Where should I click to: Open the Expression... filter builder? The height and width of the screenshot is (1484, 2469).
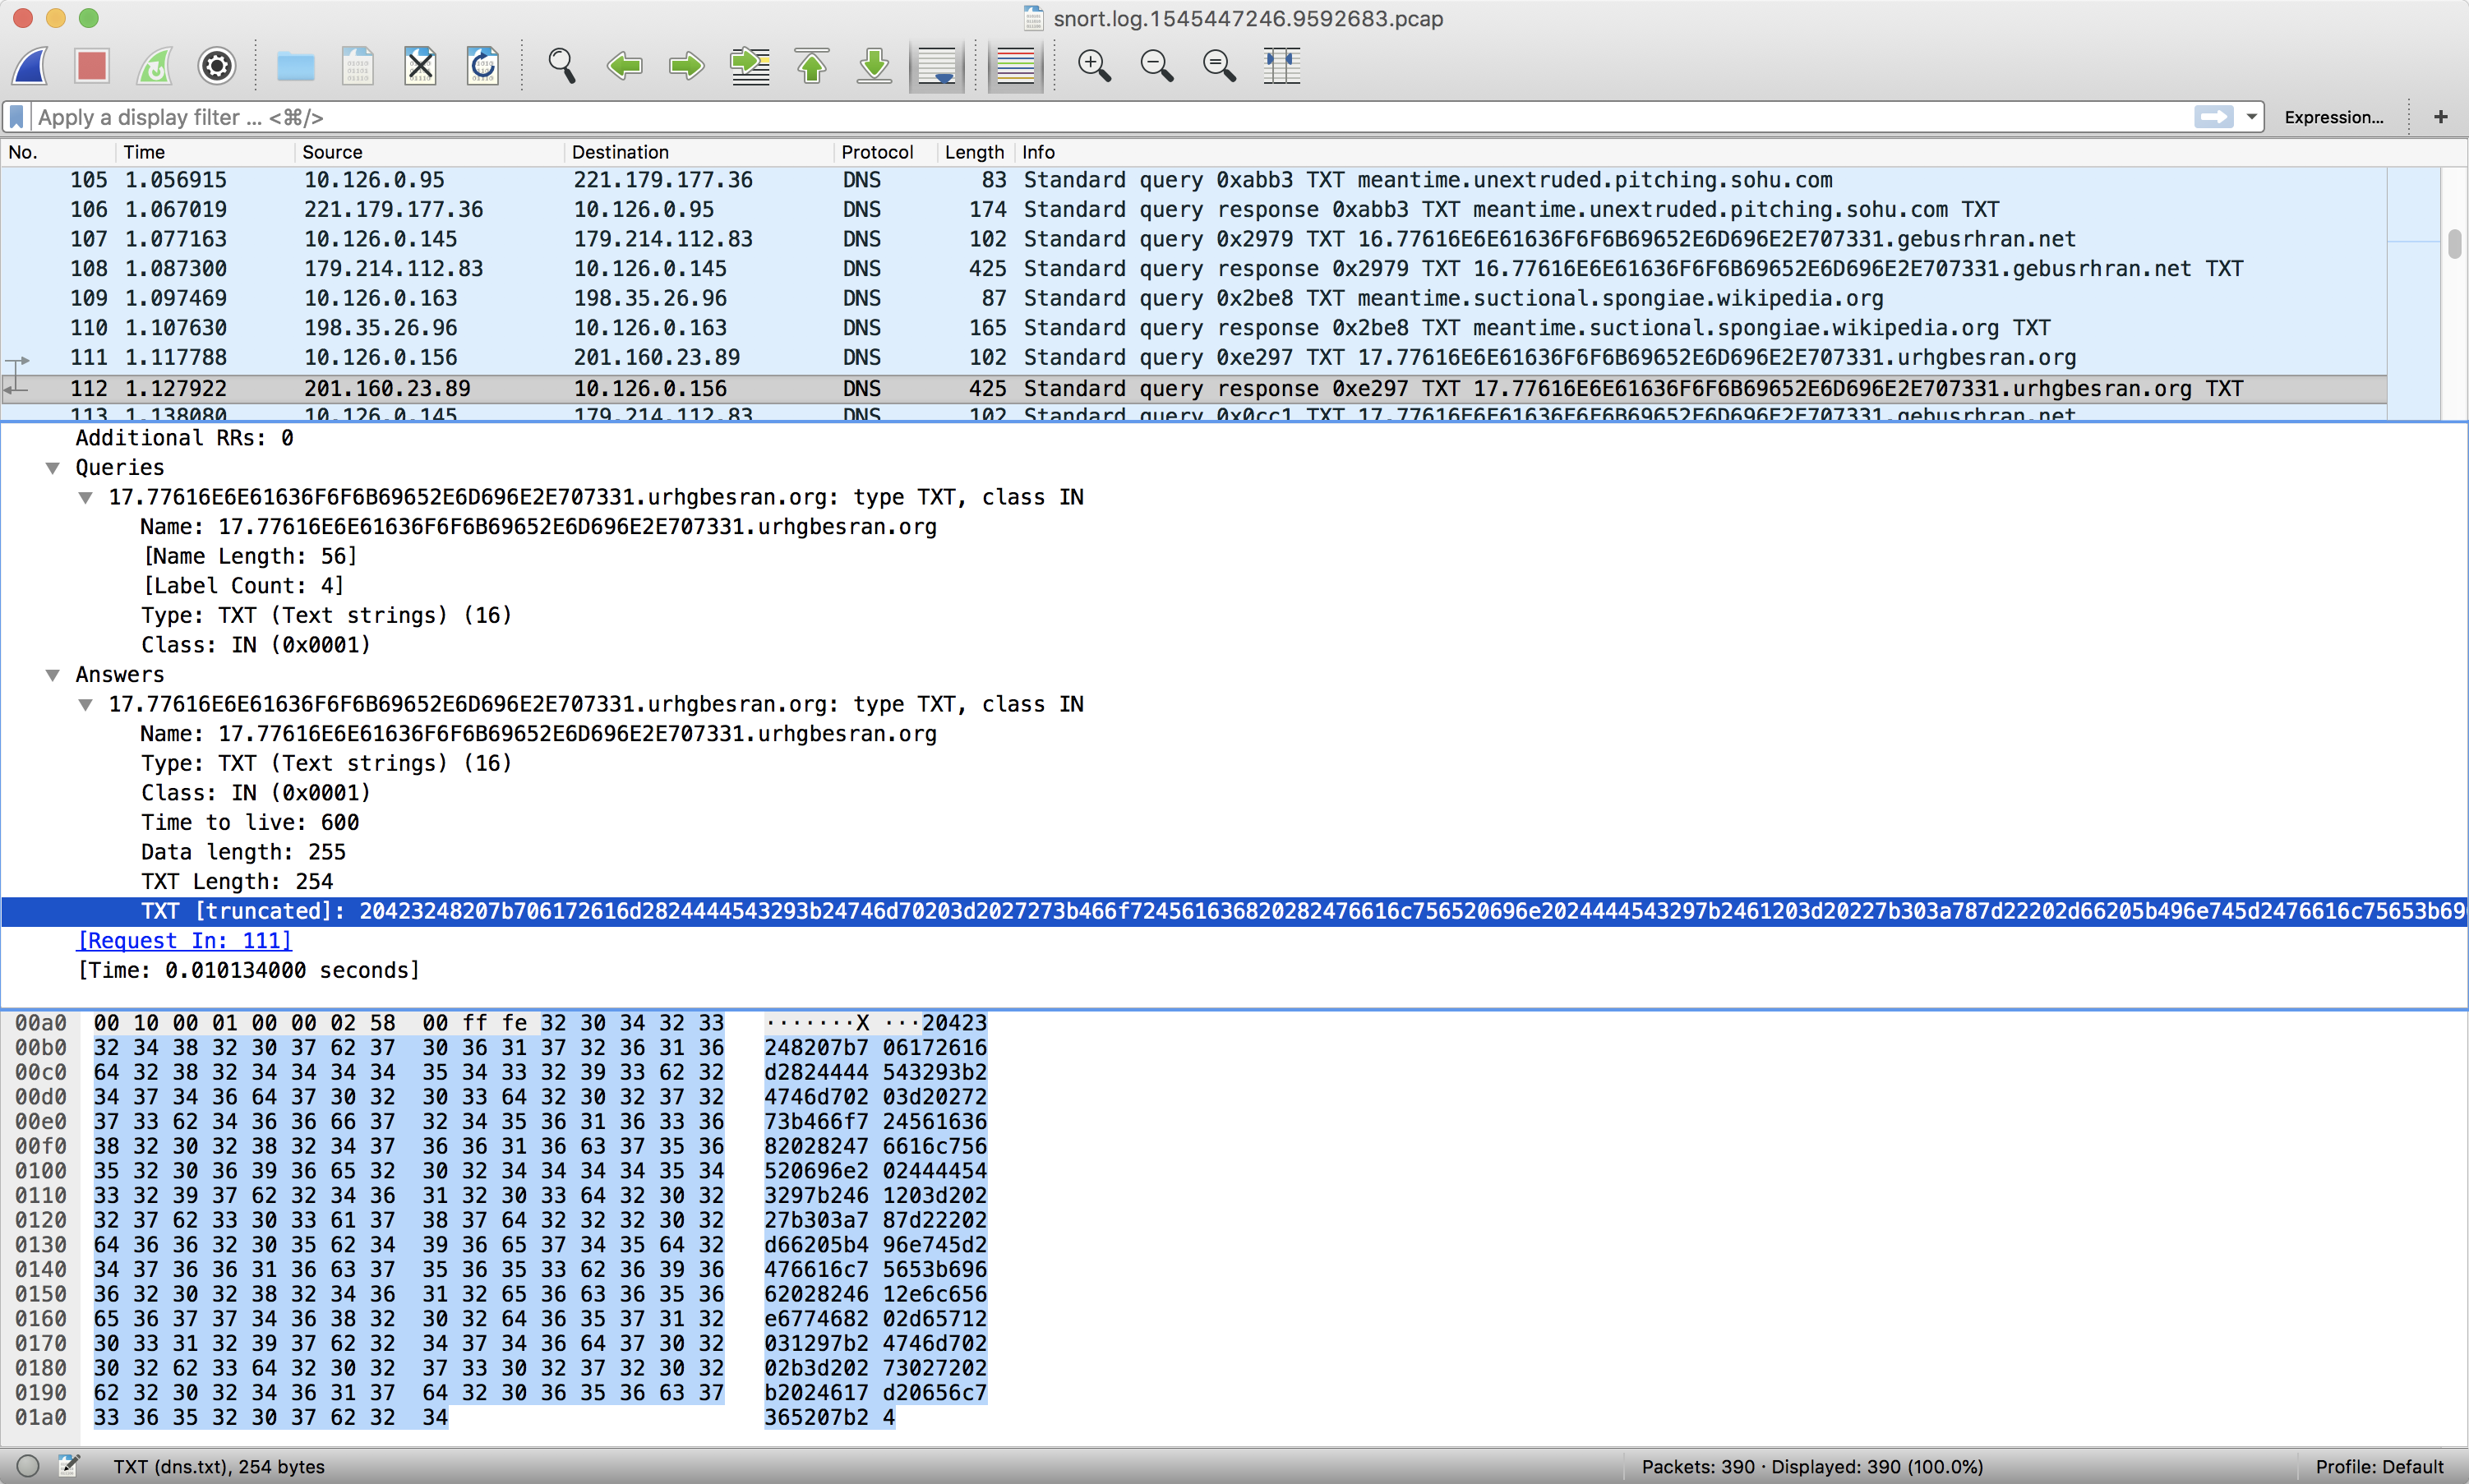2333,117
